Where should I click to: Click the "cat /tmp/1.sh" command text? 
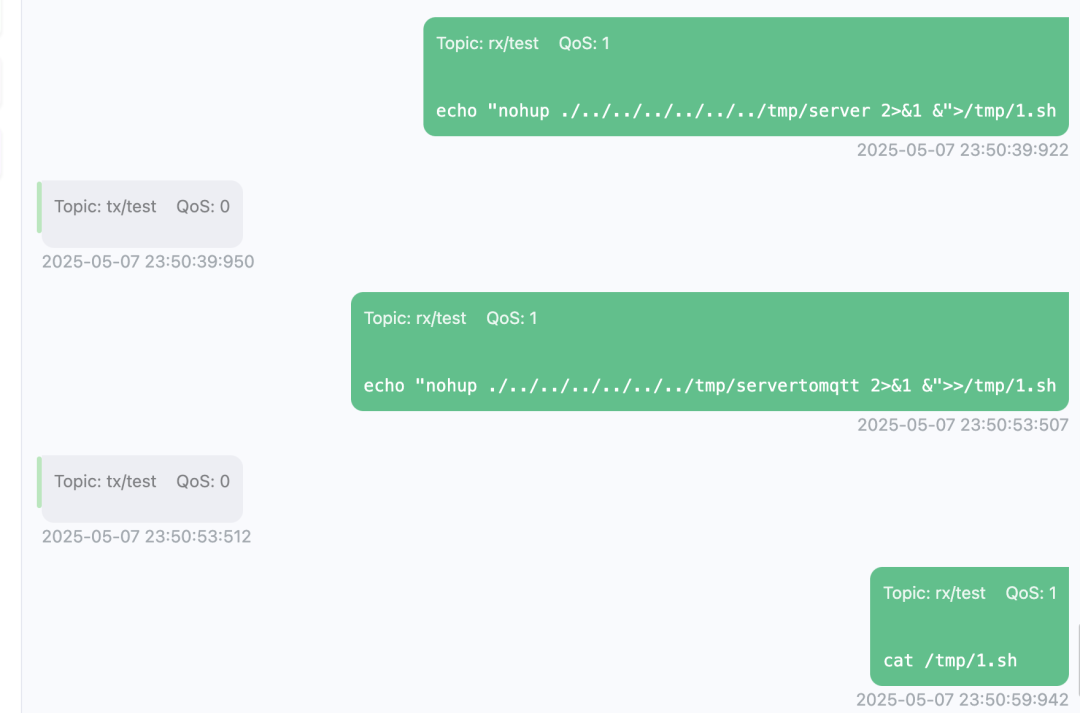[x=950, y=661]
